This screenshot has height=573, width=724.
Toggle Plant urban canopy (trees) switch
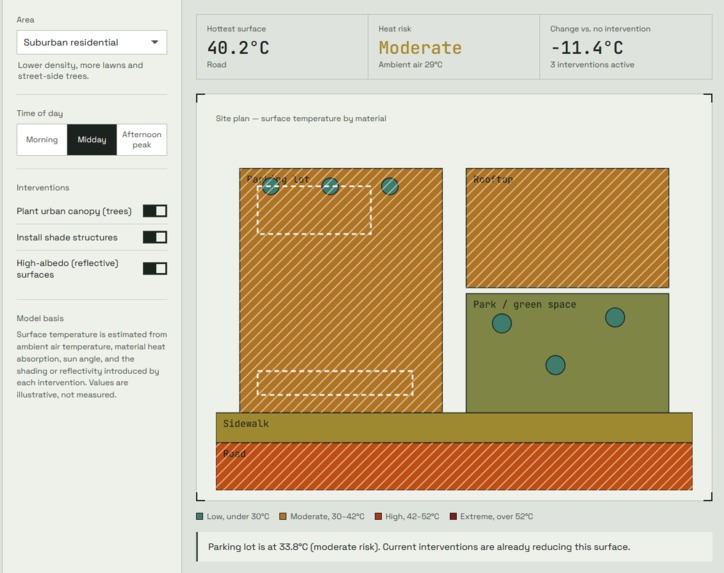(x=155, y=211)
